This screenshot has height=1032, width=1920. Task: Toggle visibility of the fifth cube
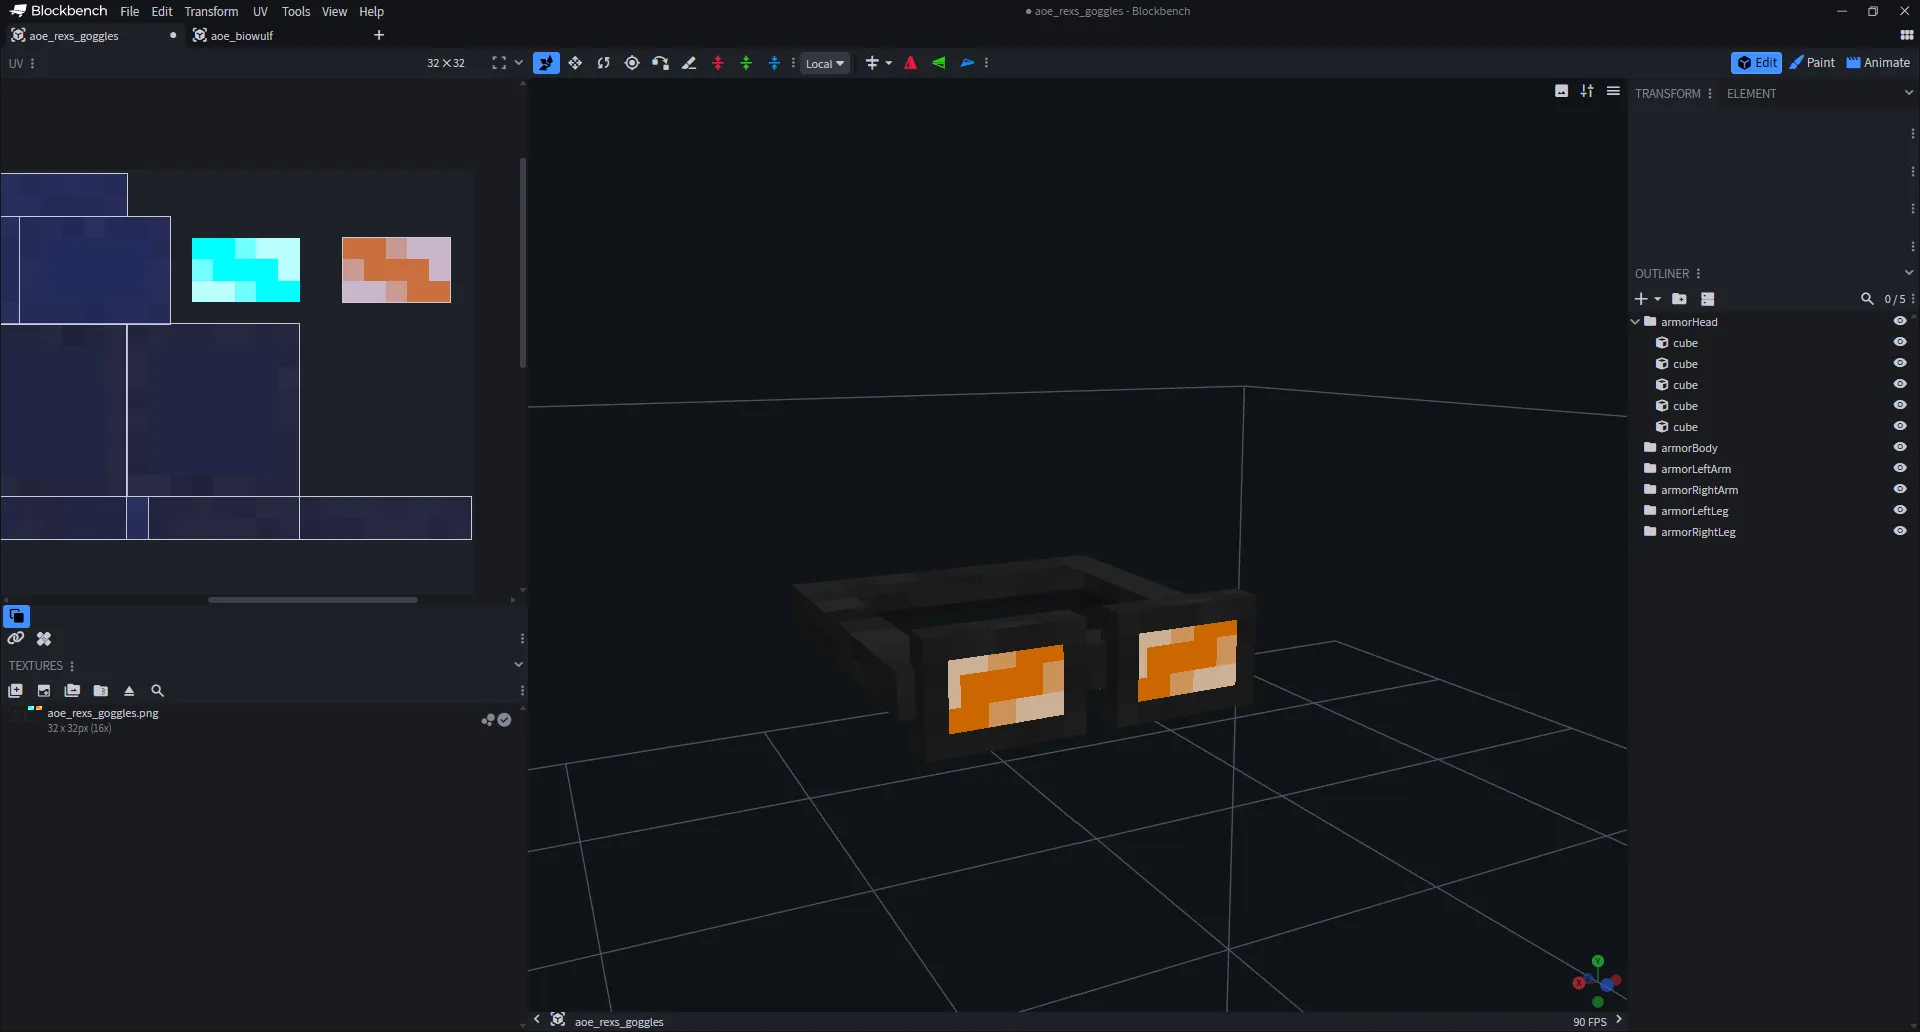click(1900, 426)
